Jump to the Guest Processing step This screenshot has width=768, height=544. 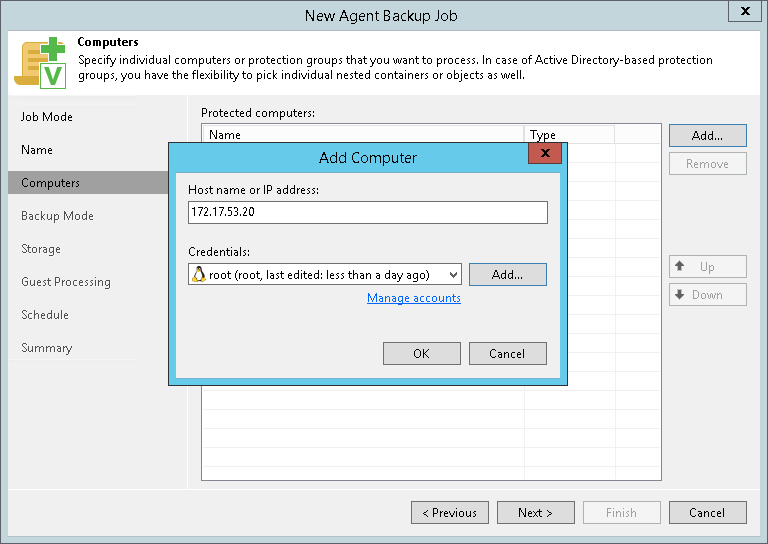point(66,282)
